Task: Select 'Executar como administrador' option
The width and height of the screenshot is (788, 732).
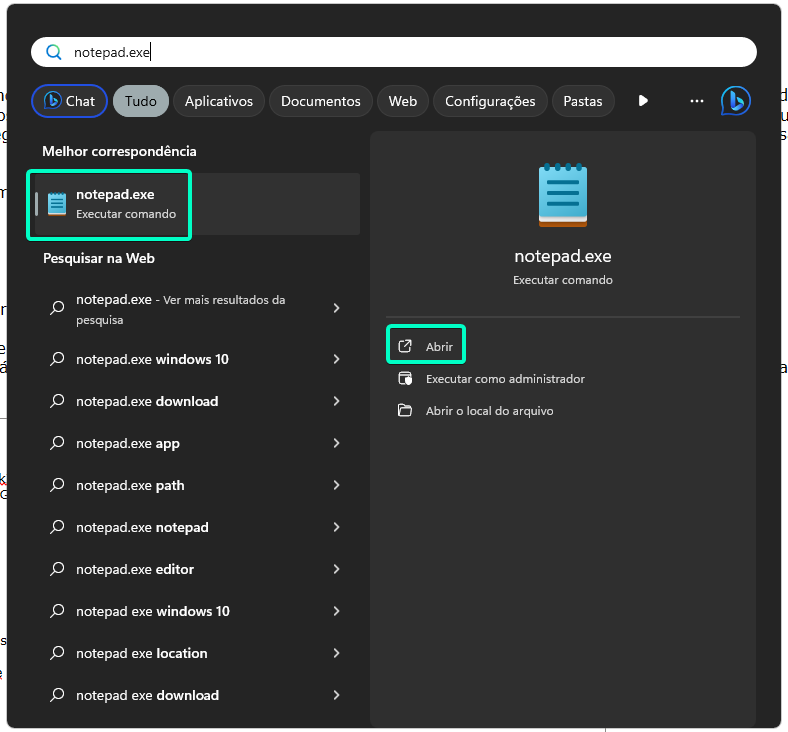Action: pyautogui.click(x=504, y=379)
